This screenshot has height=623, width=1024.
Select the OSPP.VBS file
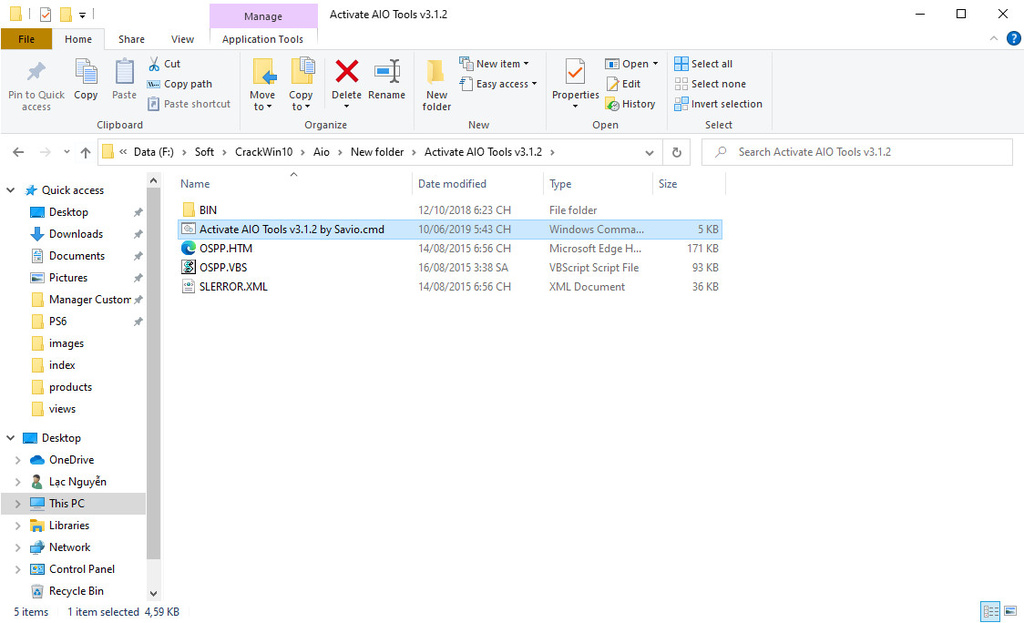pyautogui.click(x=223, y=267)
